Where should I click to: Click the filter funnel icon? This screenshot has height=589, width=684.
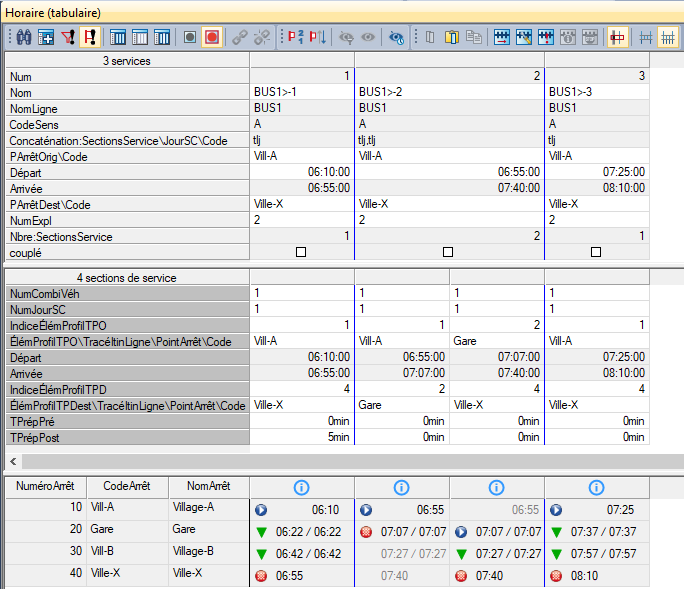pyautogui.click(x=68, y=37)
